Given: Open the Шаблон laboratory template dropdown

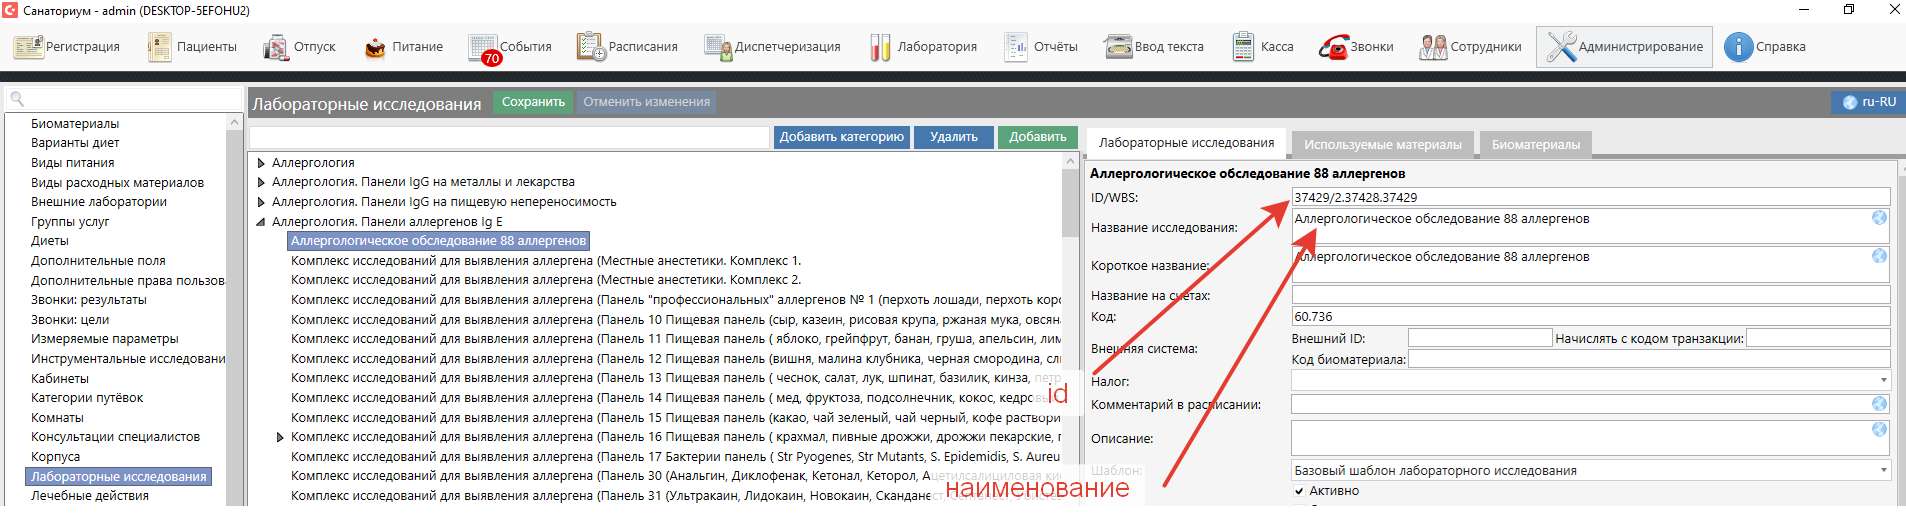Looking at the screenshot, I should tap(1883, 470).
